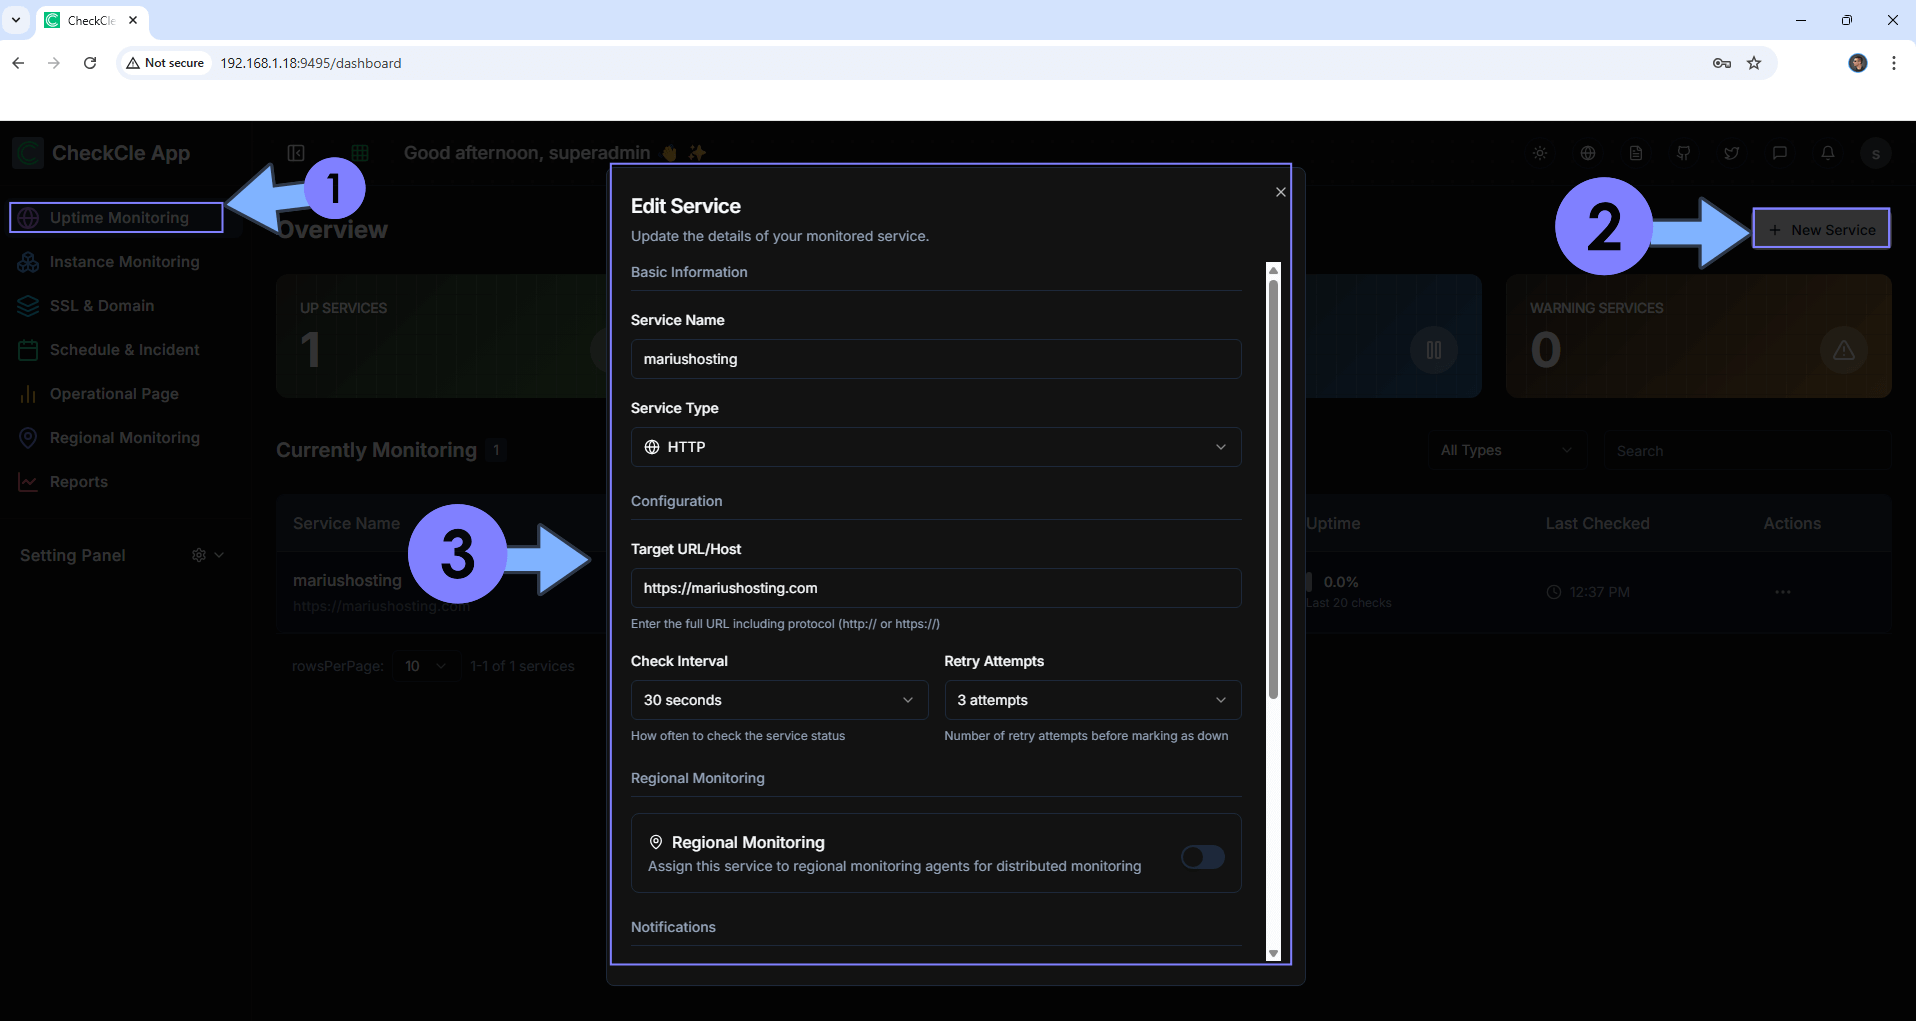Click the warning services triangle icon
The height and width of the screenshot is (1021, 1916).
click(x=1844, y=350)
